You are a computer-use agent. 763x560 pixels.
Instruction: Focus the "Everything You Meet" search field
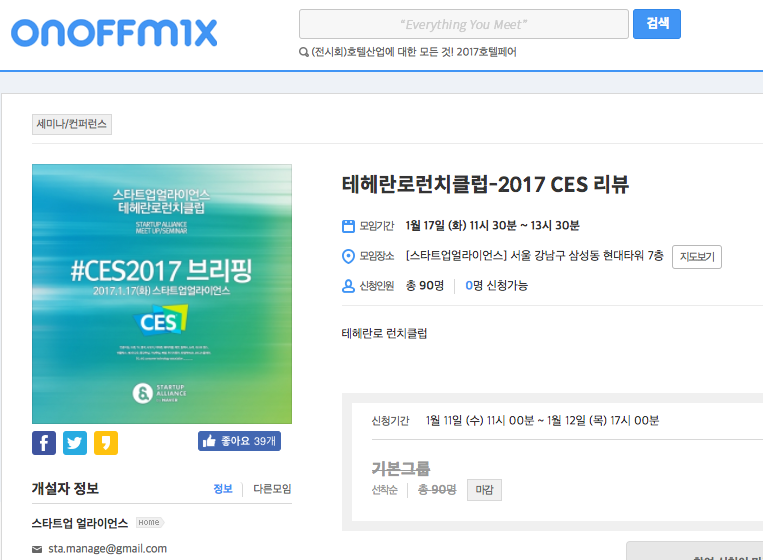[x=463, y=24]
